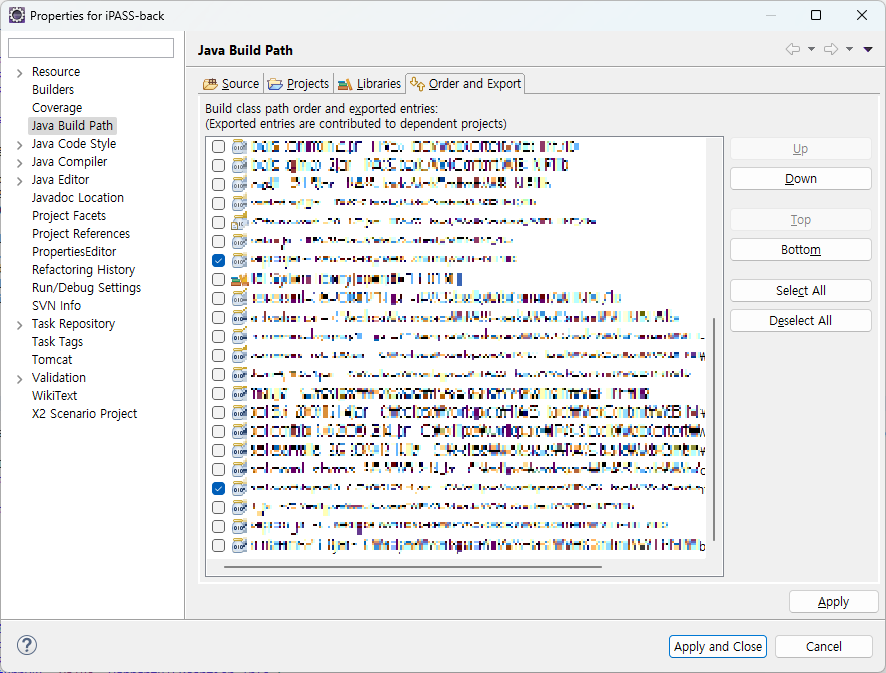Open Refactoring History page
This screenshot has height=673, width=886.
coord(83,270)
